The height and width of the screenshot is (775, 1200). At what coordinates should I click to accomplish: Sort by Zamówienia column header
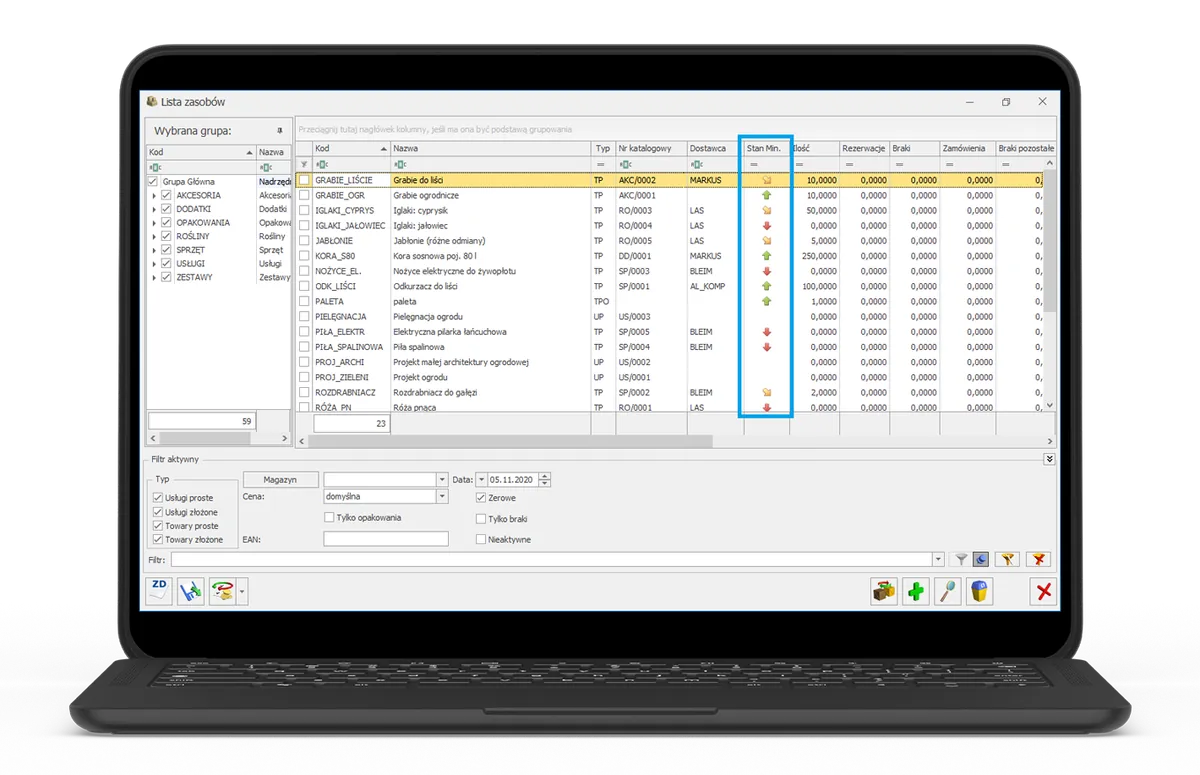(x=967, y=148)
